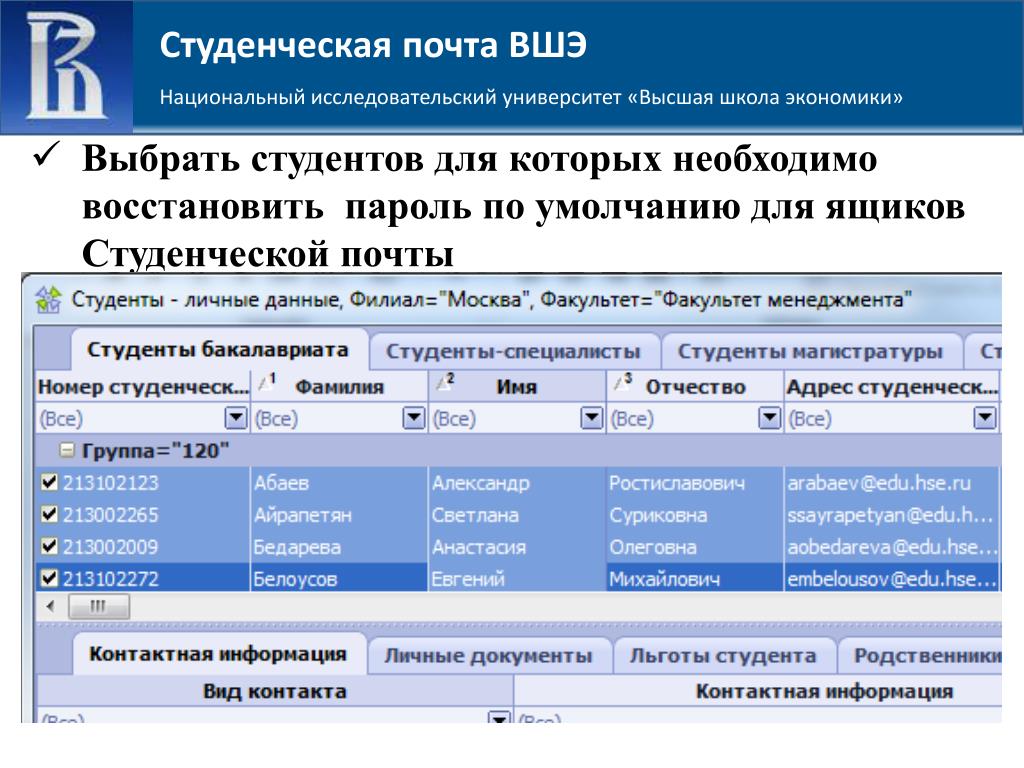Click first name Анастасия
Viewport: 1024px width, 768px height.
pyautogui.click(x=479, y=547)
